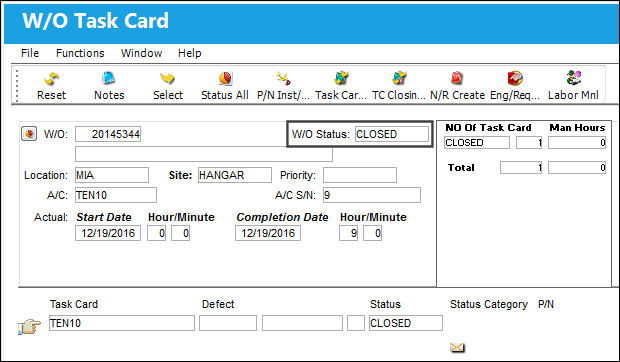The height and width of the screenshot is (362, 620).
Task: Open the Window menu
Action: [142, 53]
